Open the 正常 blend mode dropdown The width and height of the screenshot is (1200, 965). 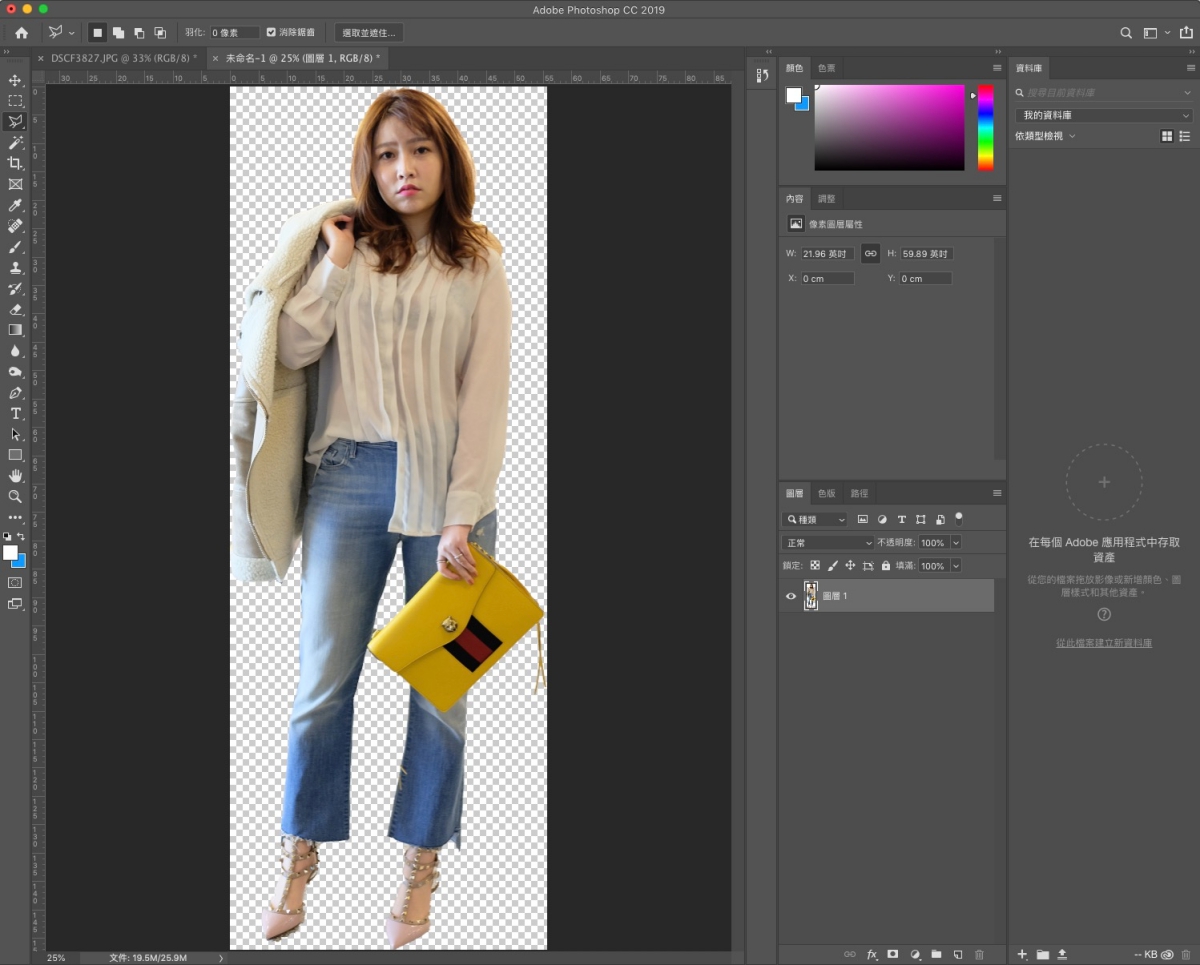point(828,543)
